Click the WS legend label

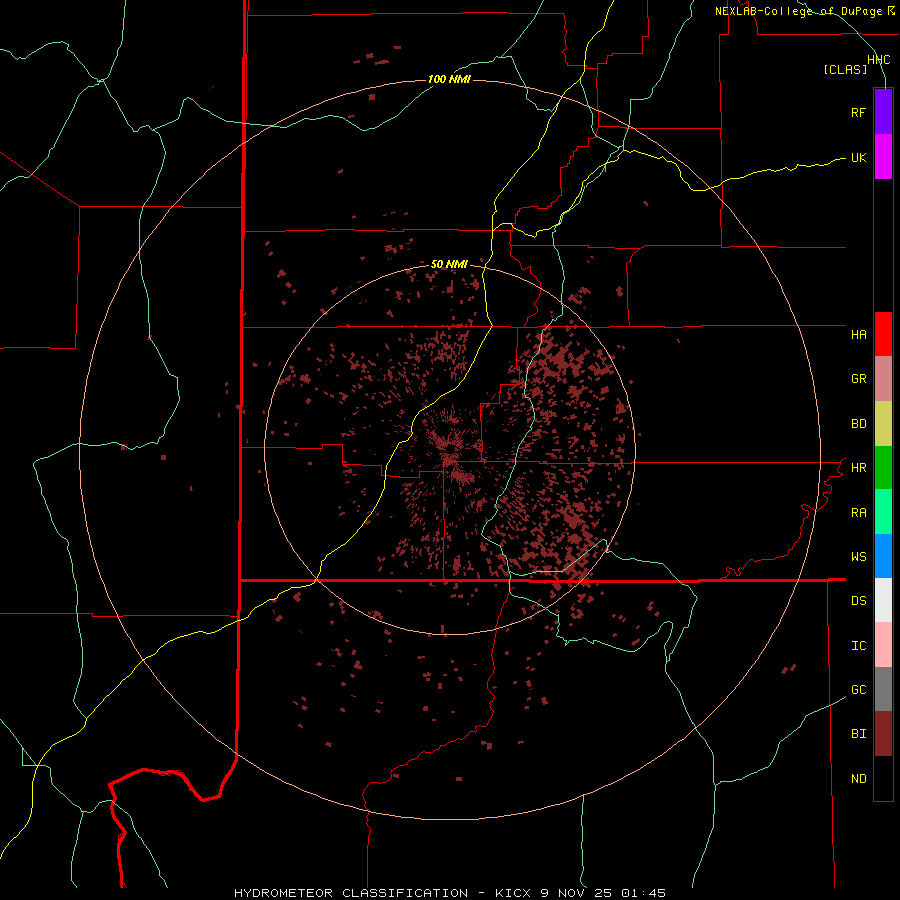click(x=858, y=556)
